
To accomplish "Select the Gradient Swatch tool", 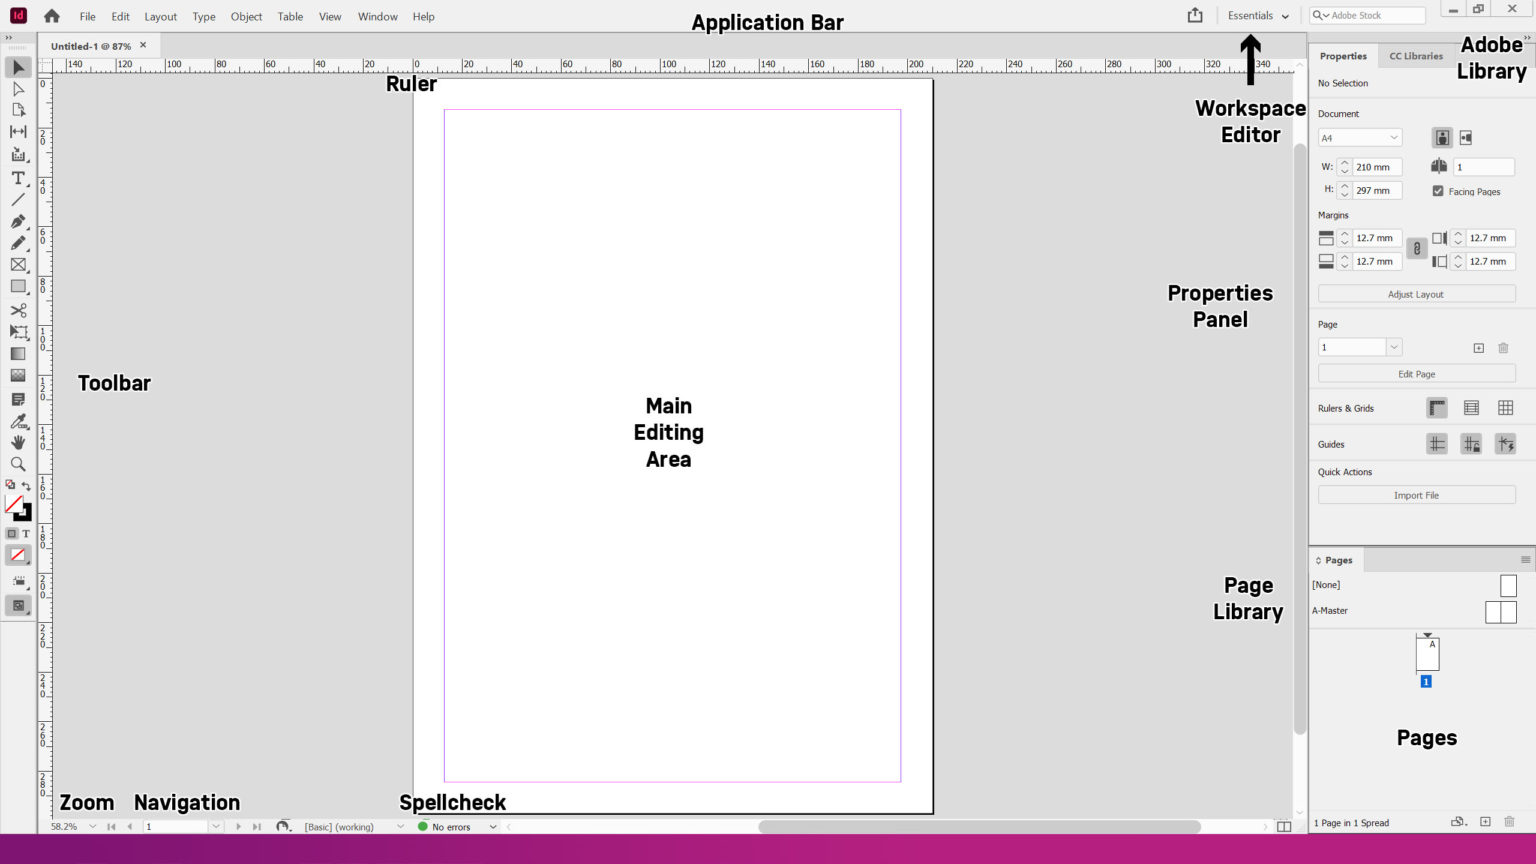I will click(17, 353).
